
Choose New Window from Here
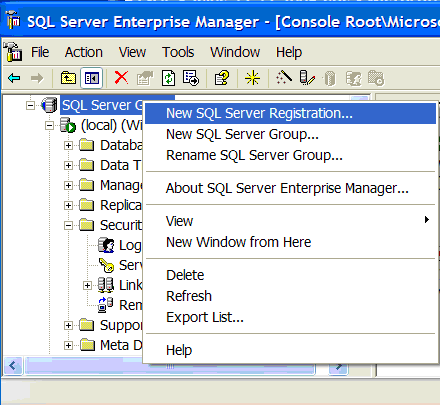[x=290, y=242]
